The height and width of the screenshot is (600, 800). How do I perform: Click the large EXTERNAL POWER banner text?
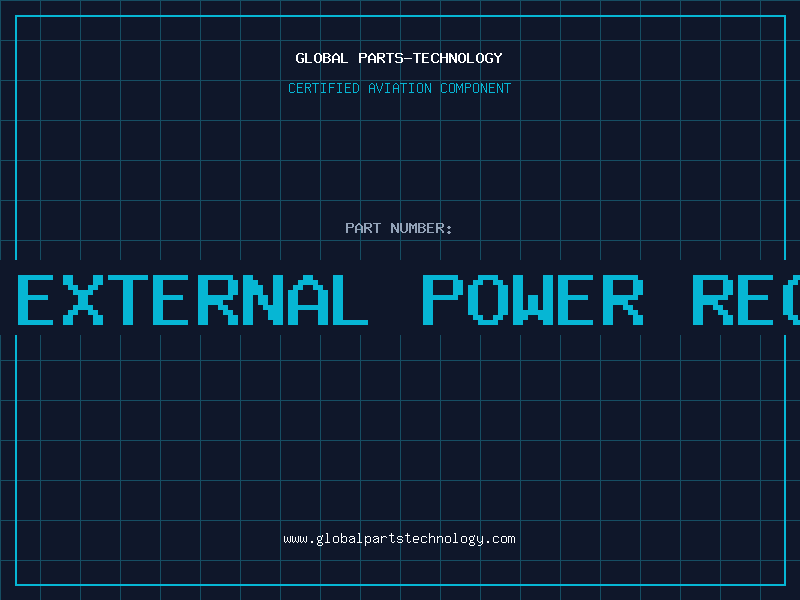pyautogui.click(x=408, y=300)
